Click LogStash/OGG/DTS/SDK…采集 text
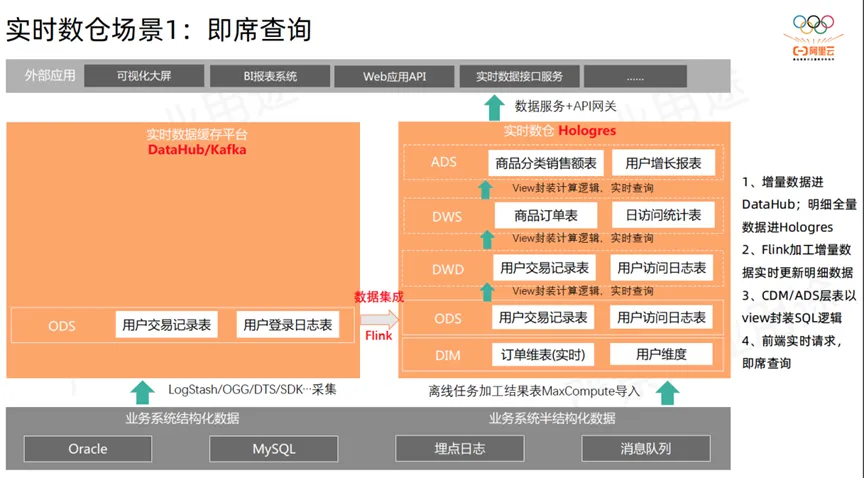 coord(252,390)
